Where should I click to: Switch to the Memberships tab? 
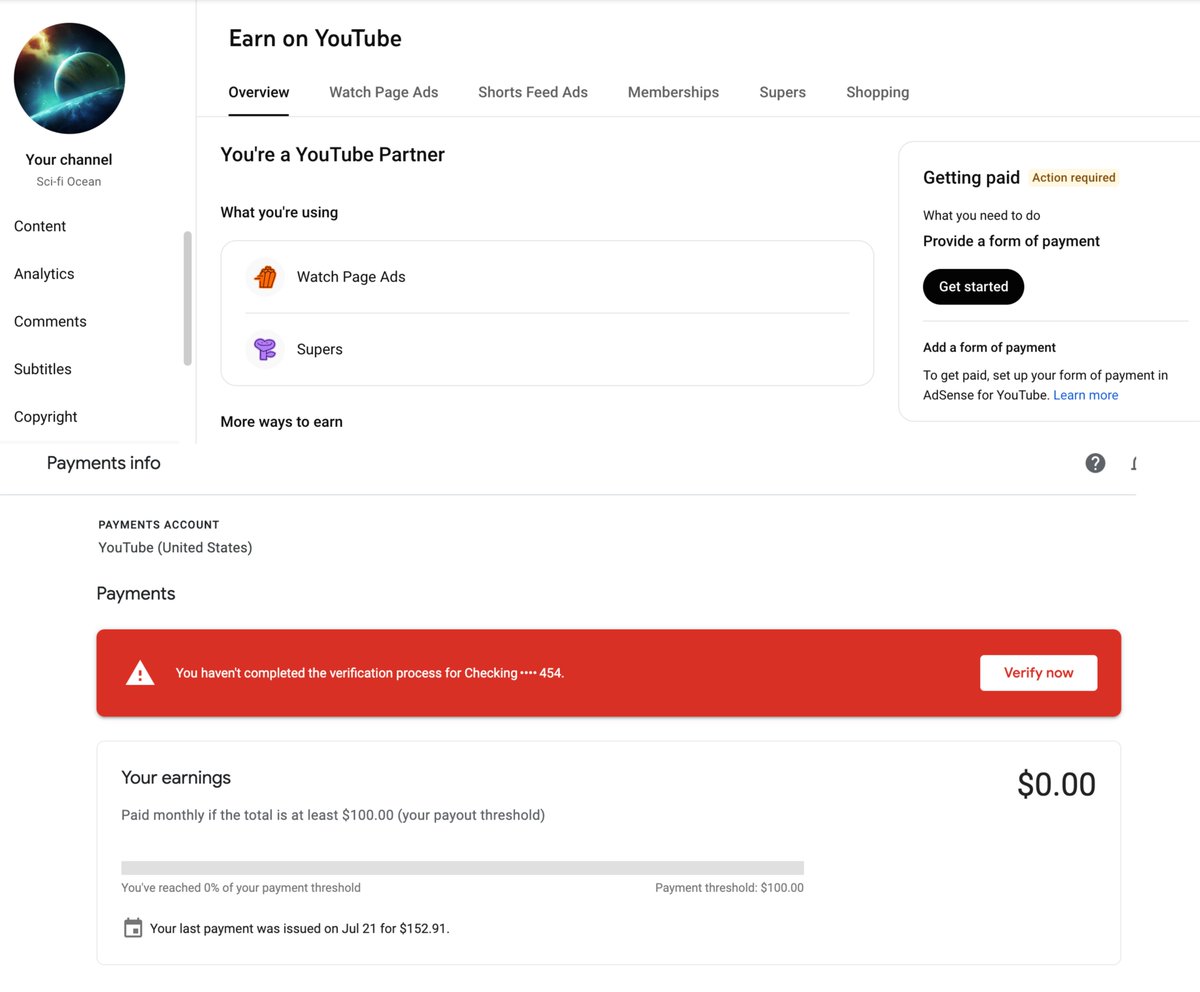point(673,92)
